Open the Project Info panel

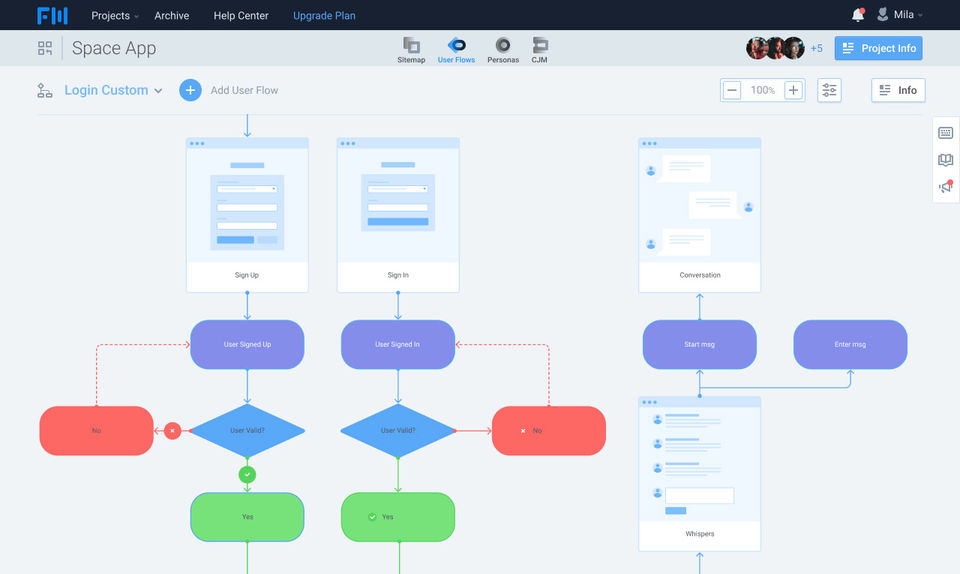[878, 48]
